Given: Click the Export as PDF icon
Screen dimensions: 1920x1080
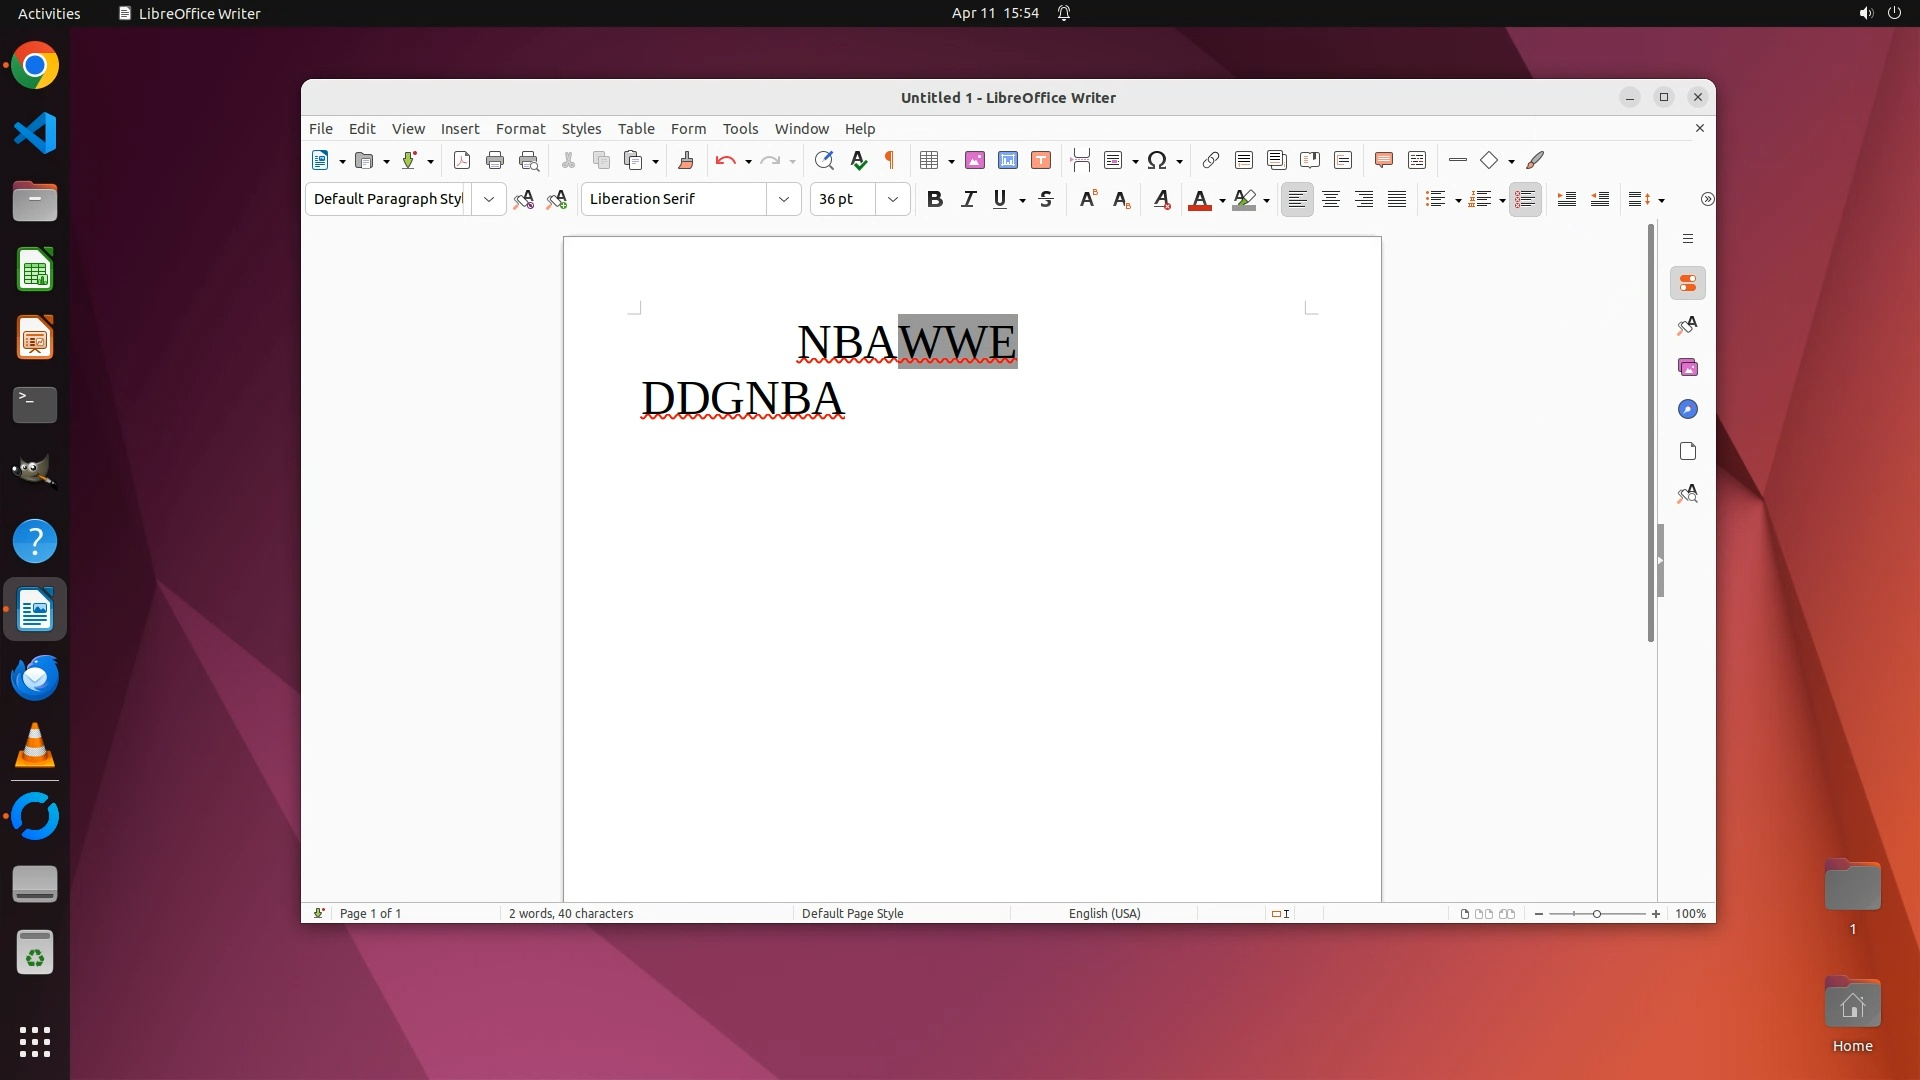Looking at the screenshot, I should (x=461, y=160).
